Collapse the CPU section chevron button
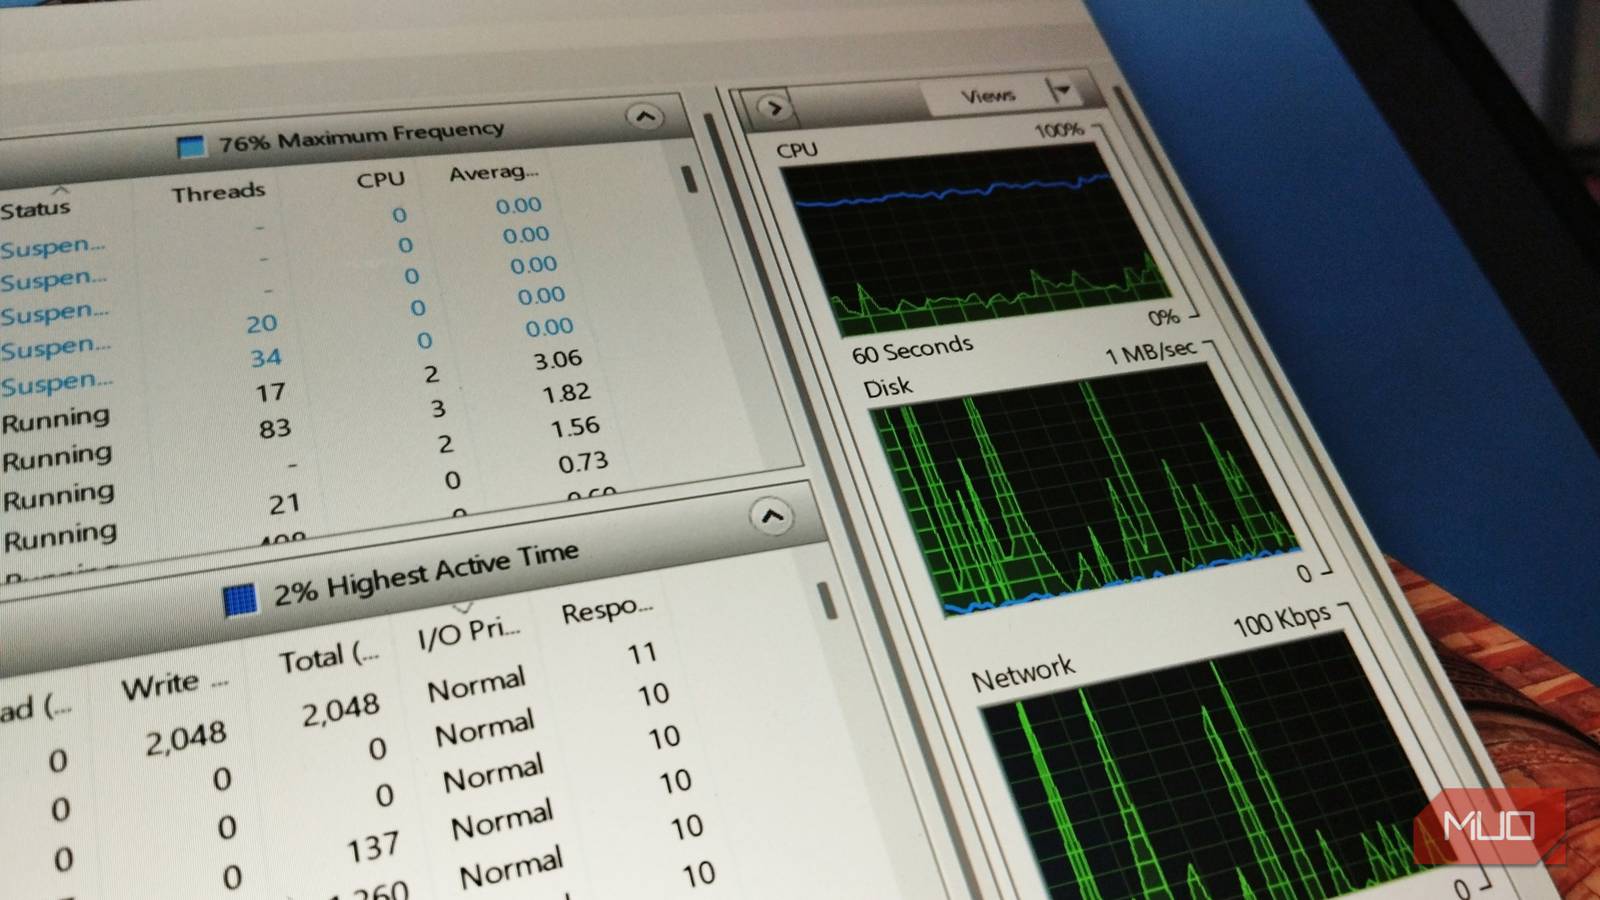1600x900 pixels. coord(645,117)
